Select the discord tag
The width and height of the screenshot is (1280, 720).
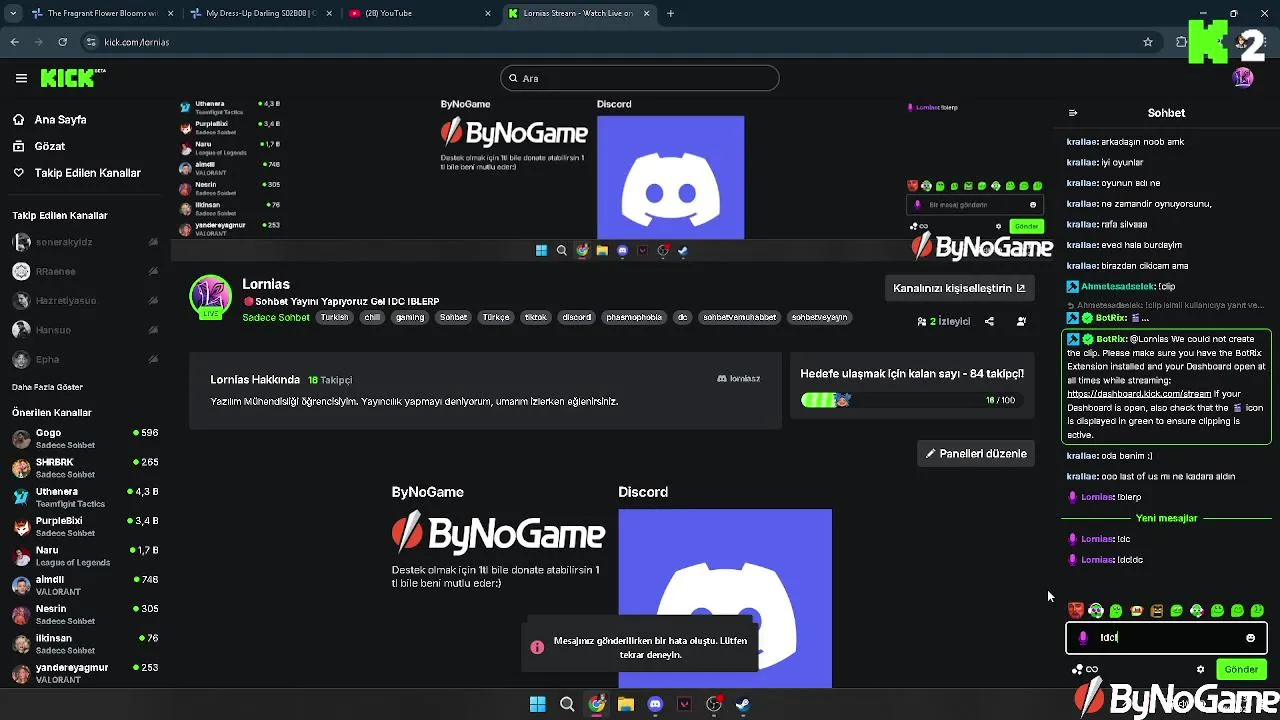(577, 317)
